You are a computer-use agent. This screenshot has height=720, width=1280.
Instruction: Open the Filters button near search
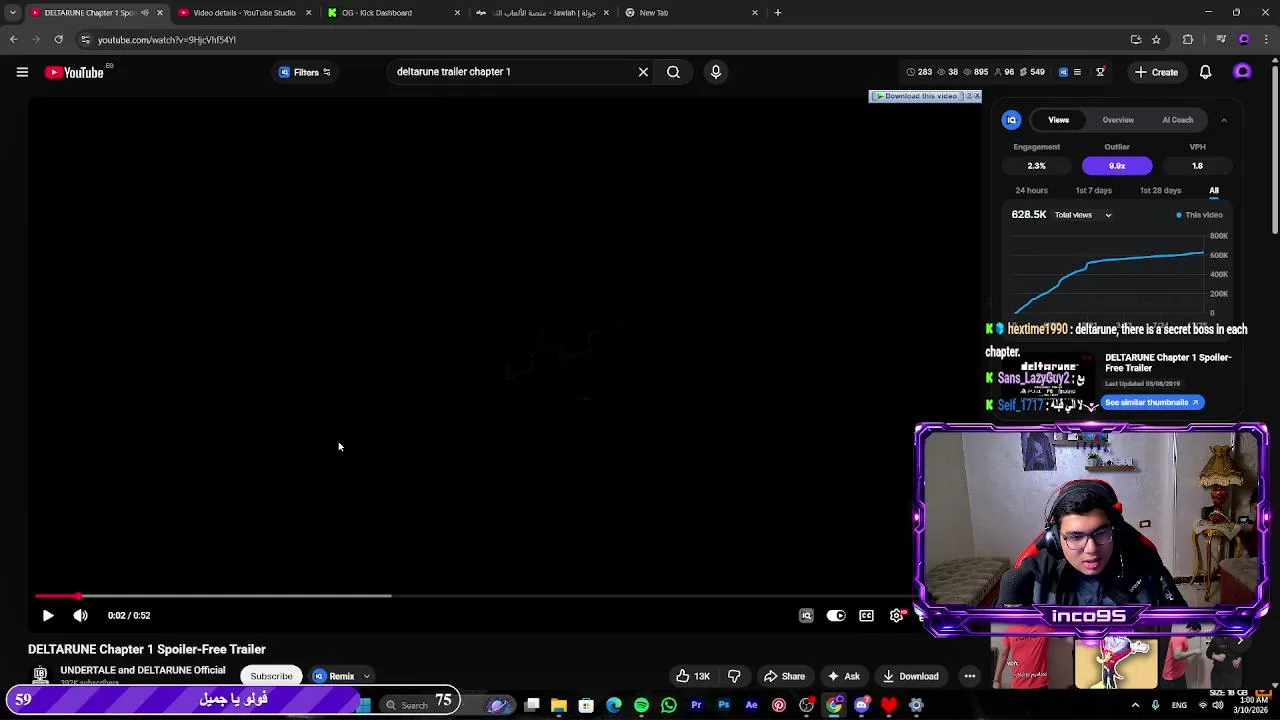point(305,72)
